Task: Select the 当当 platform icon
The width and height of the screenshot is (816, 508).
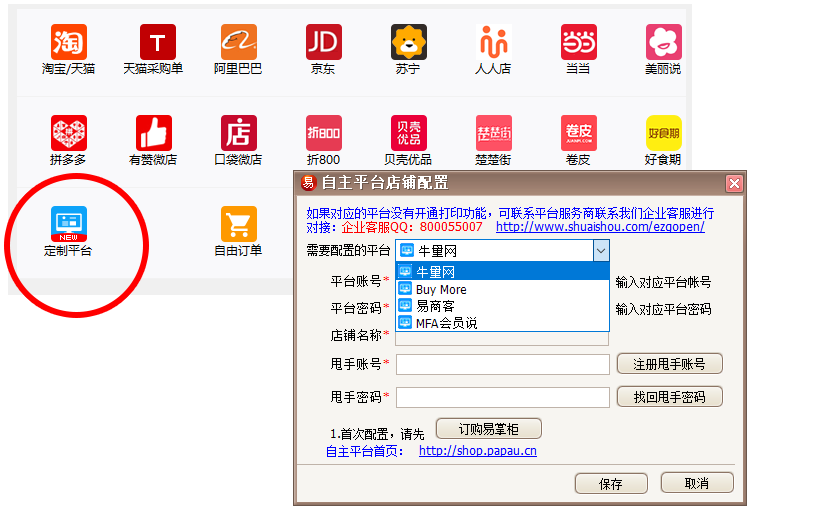Action: pyautogui.click(x=579, y=42)
